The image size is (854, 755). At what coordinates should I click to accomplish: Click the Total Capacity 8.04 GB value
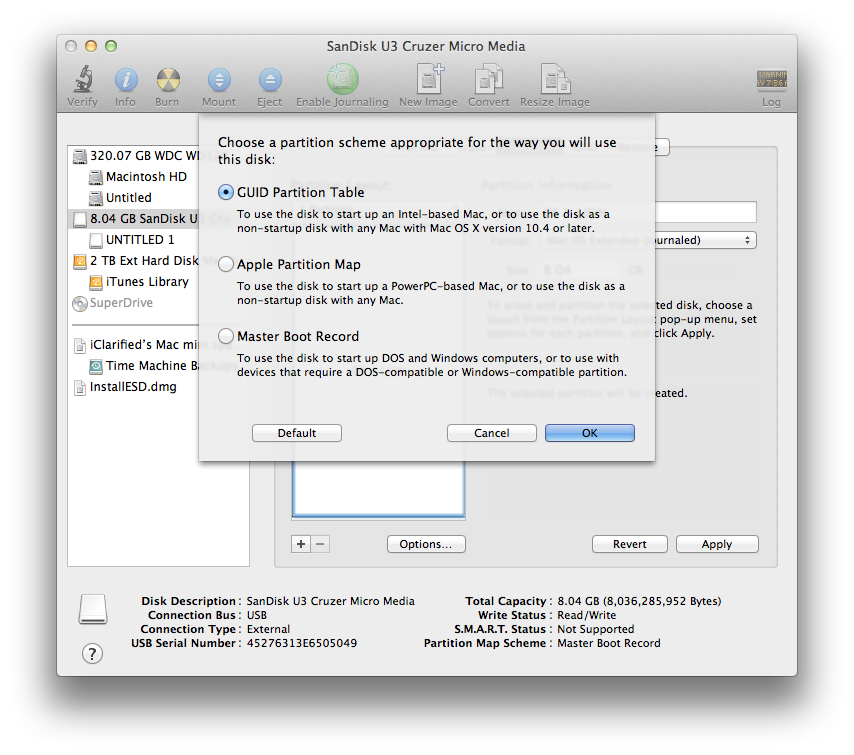(639, 601)
